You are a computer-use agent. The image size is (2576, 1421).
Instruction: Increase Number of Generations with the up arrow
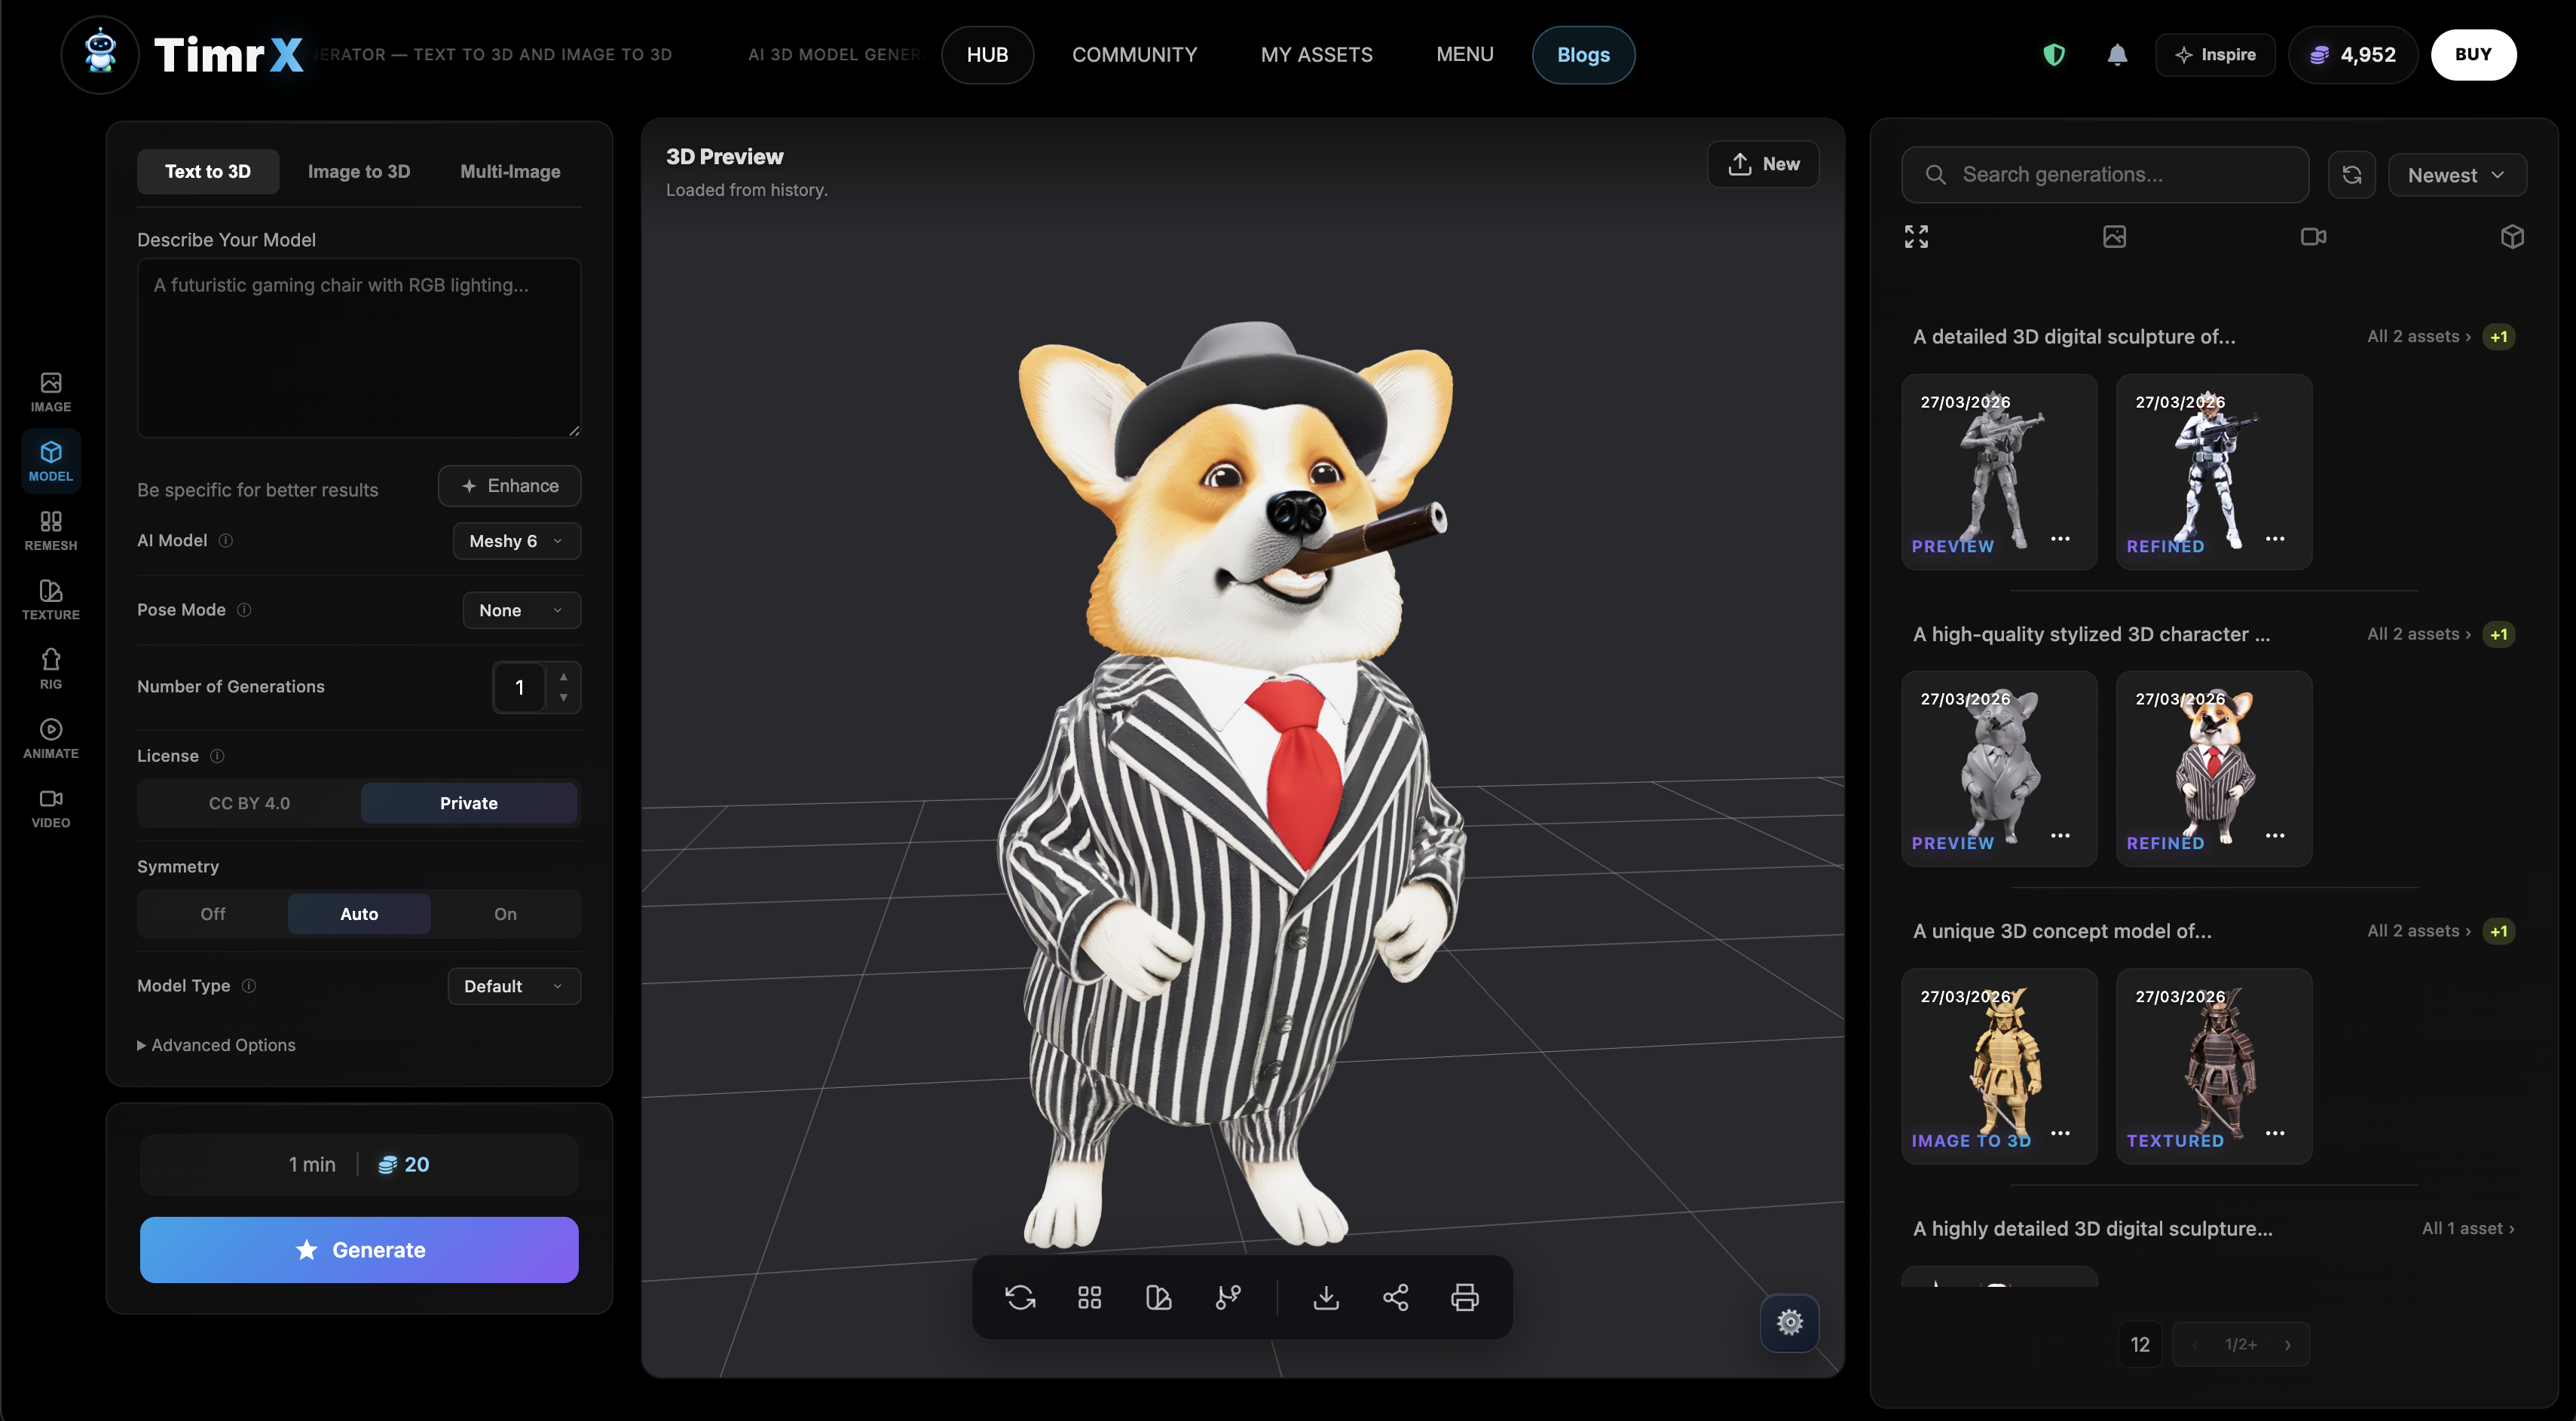click(x=564, y=676)
